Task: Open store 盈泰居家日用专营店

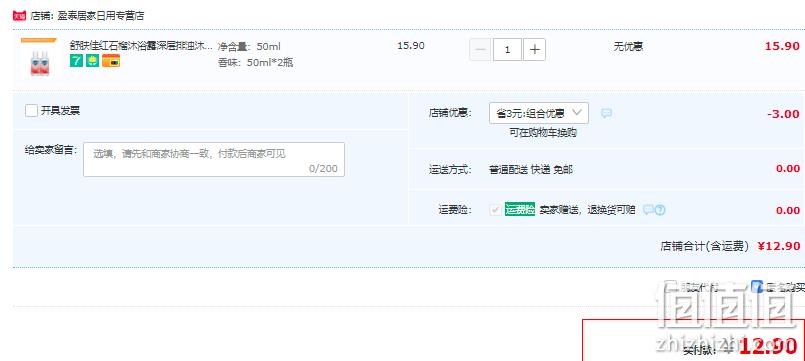Action: click(x=102, y=16)
